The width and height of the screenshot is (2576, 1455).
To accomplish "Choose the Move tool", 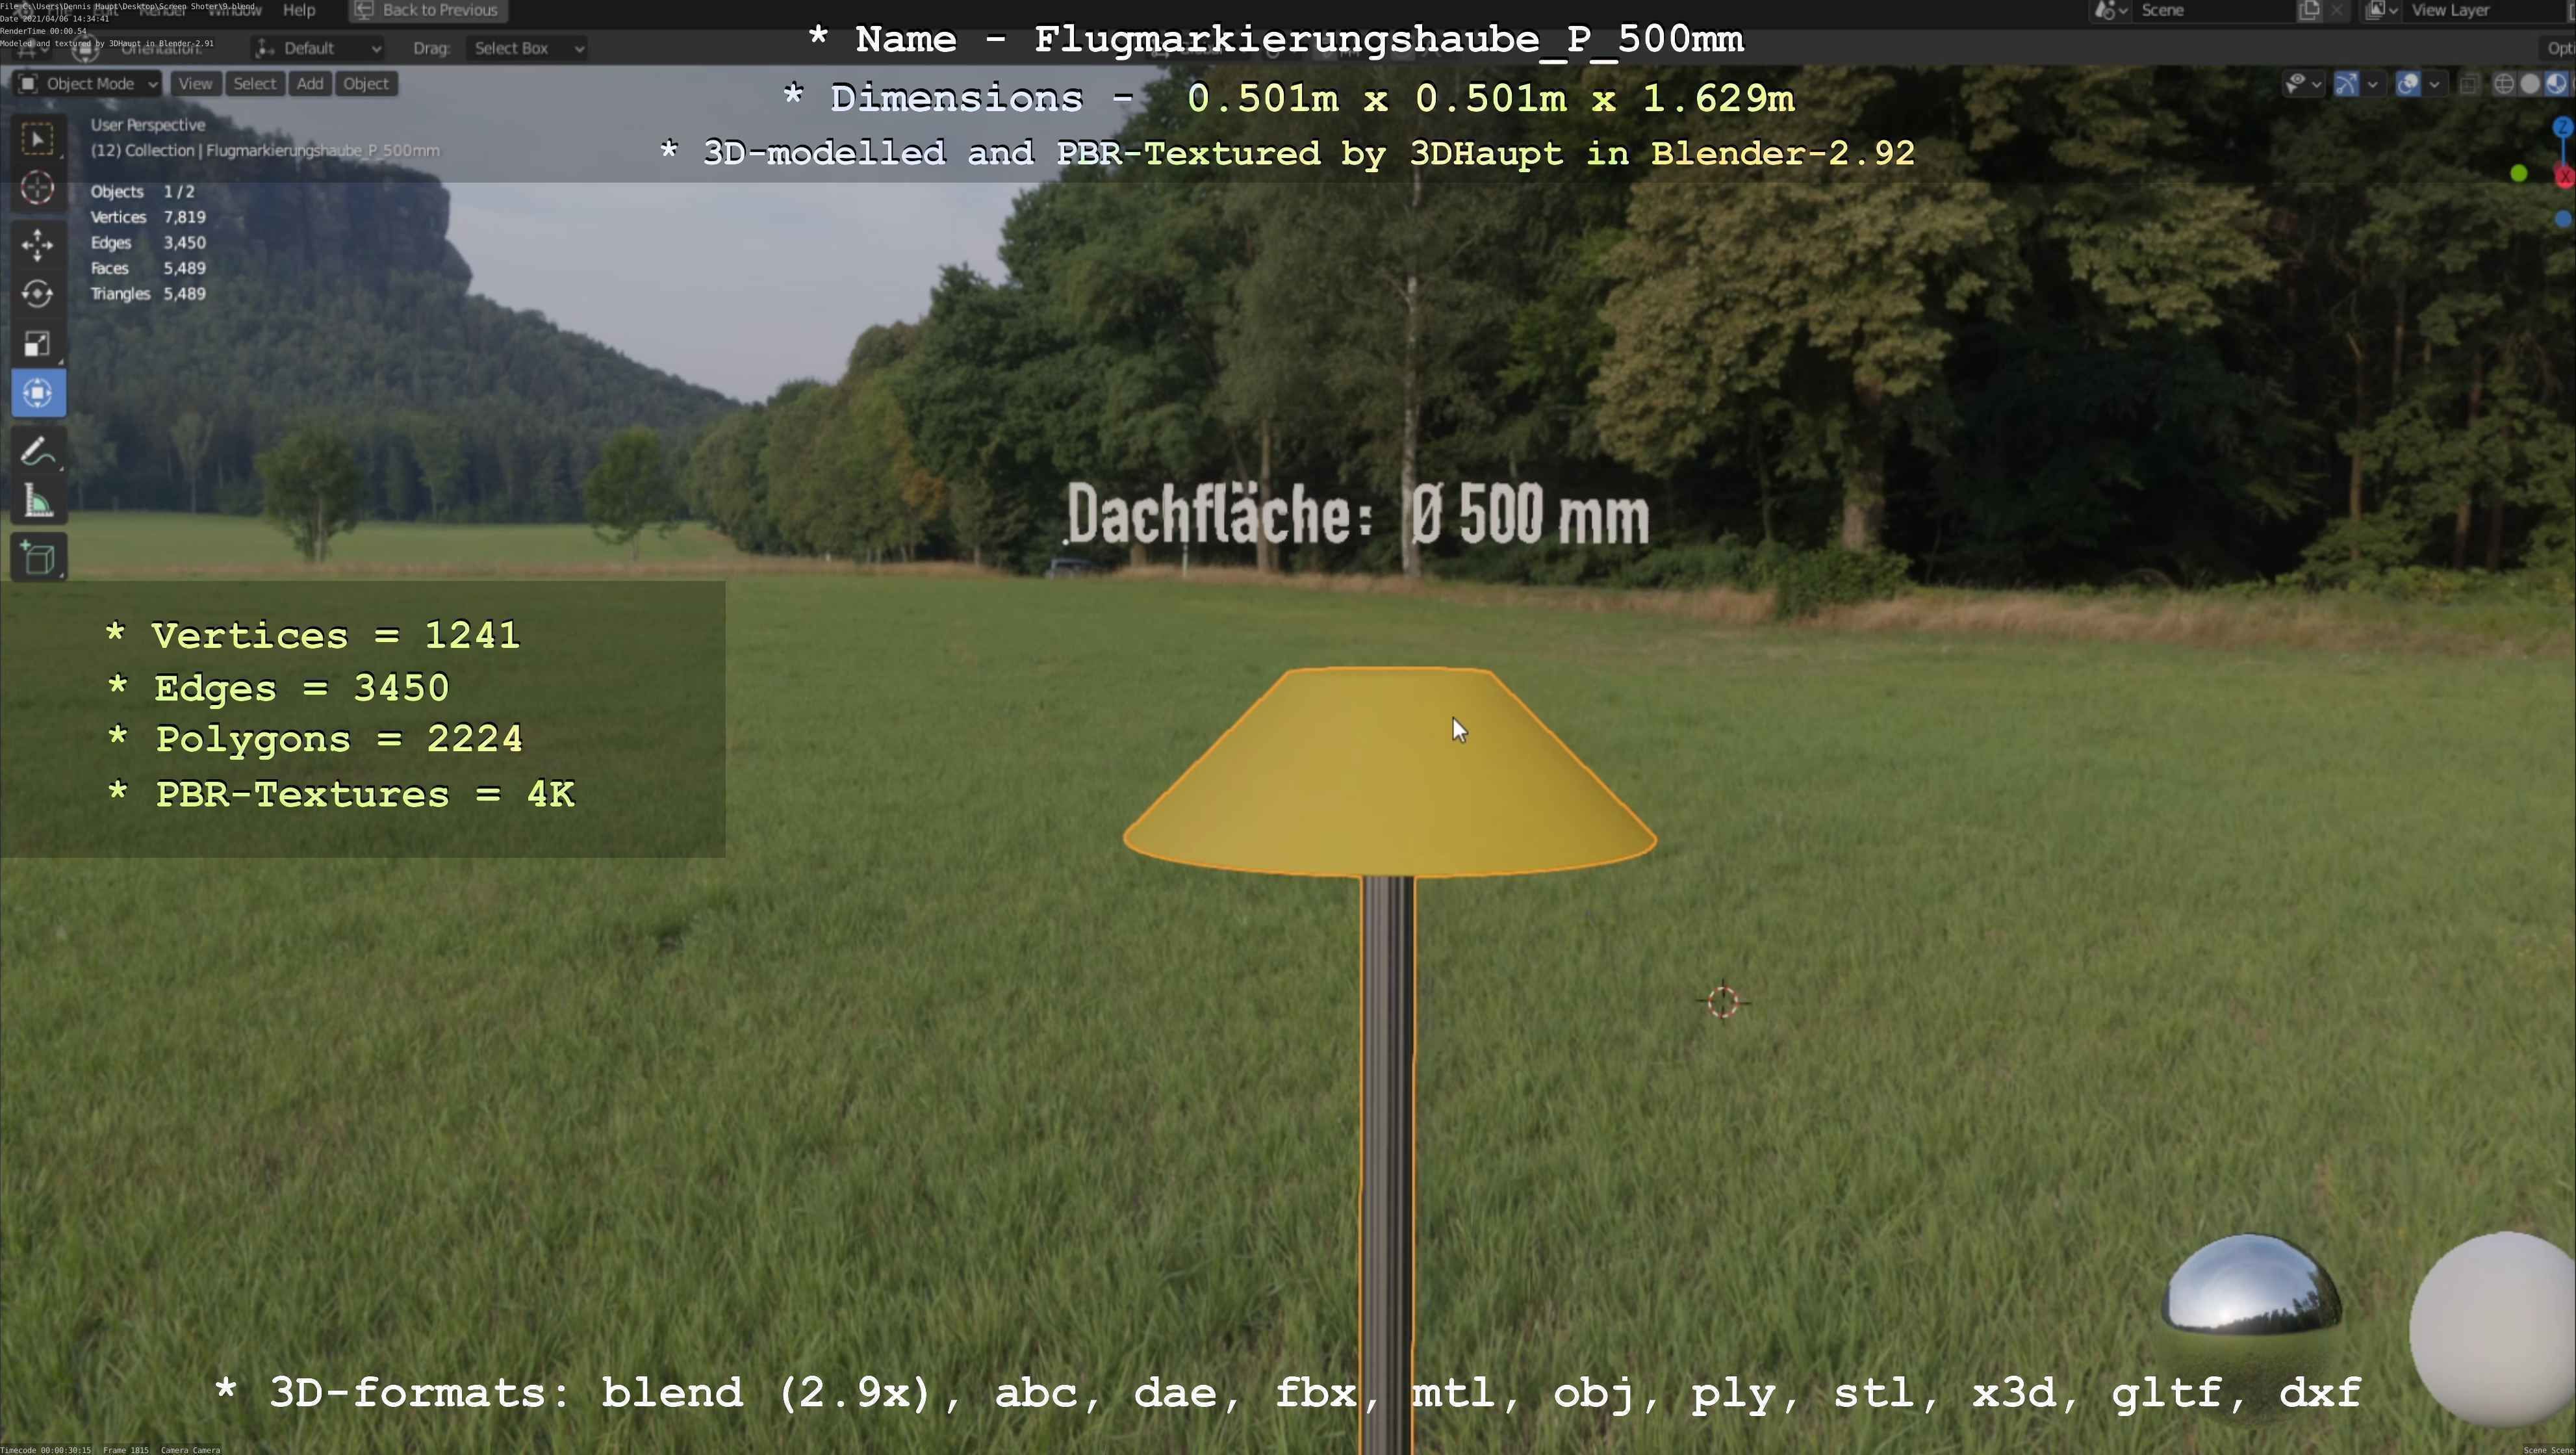I will click(38, 245).
